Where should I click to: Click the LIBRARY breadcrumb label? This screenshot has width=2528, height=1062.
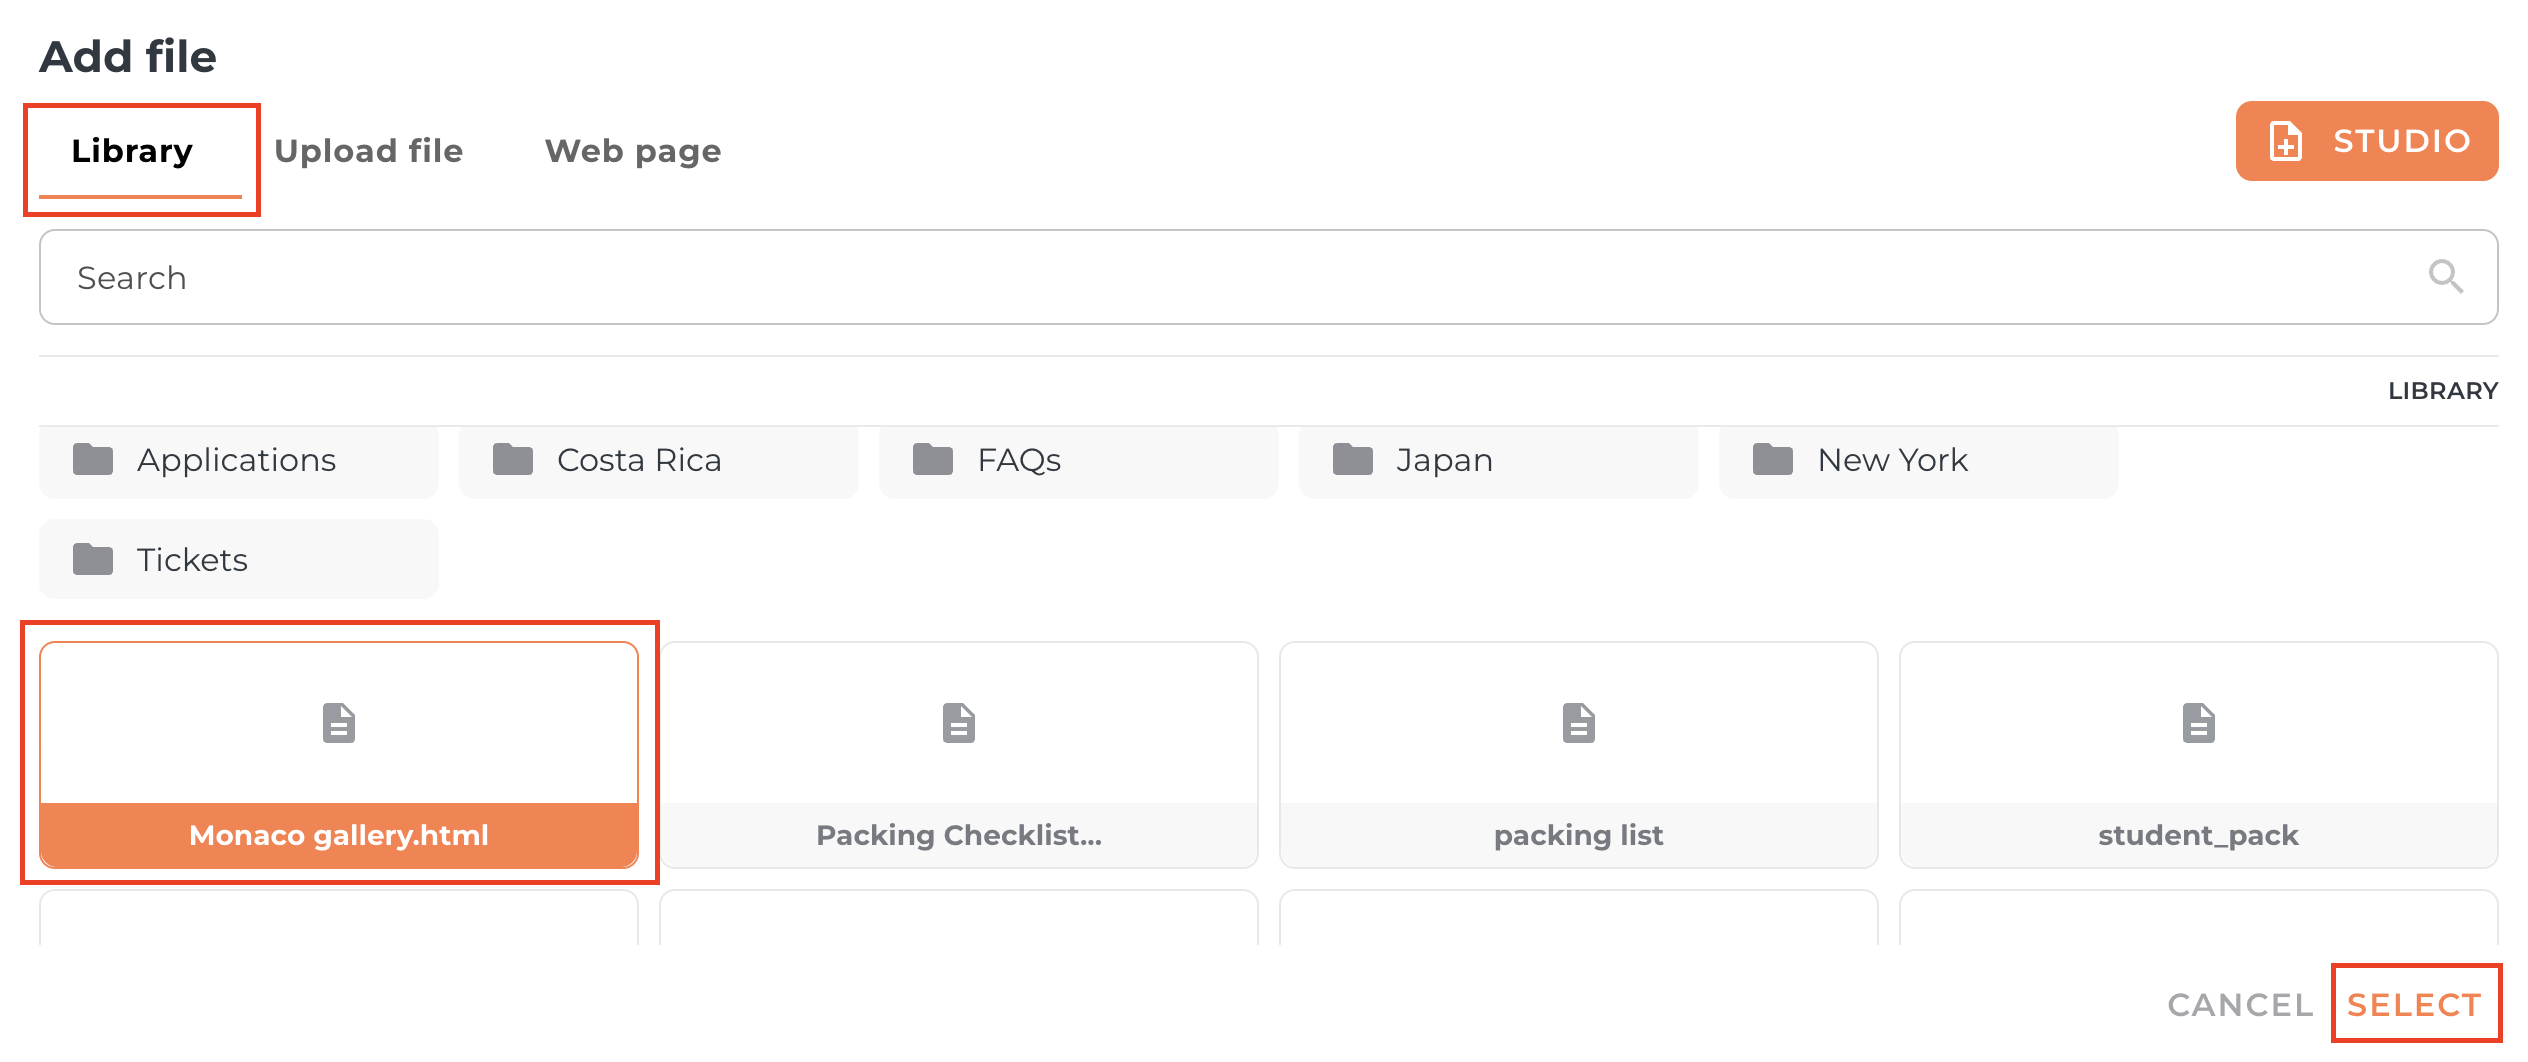click(x=2442, y=391)
